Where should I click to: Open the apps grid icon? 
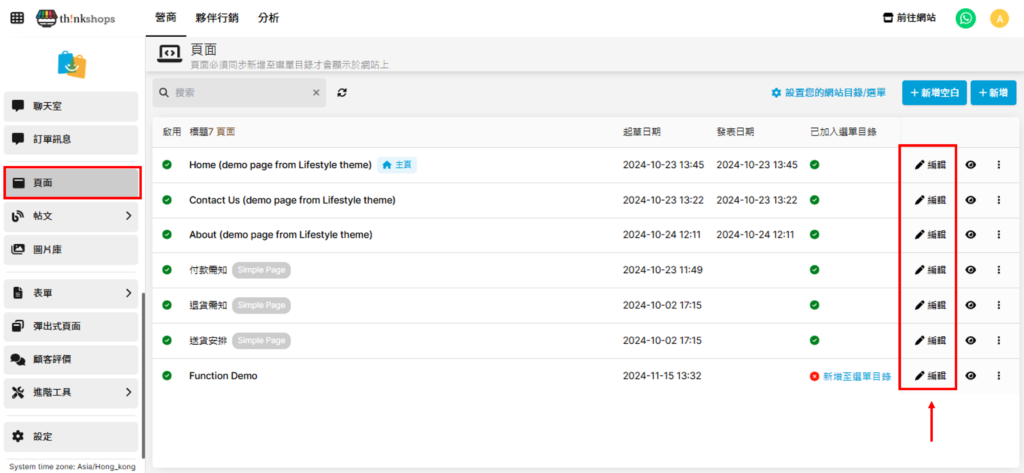pos(17,18)
